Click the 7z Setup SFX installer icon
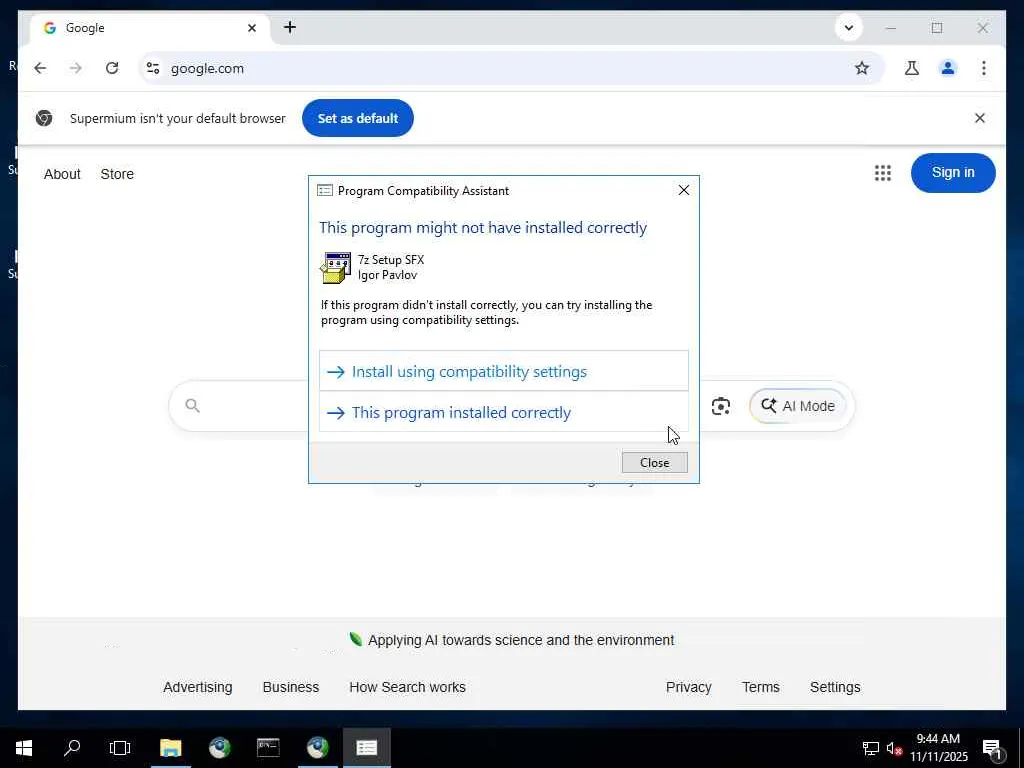1024x768 pixels. click(335, 268)
